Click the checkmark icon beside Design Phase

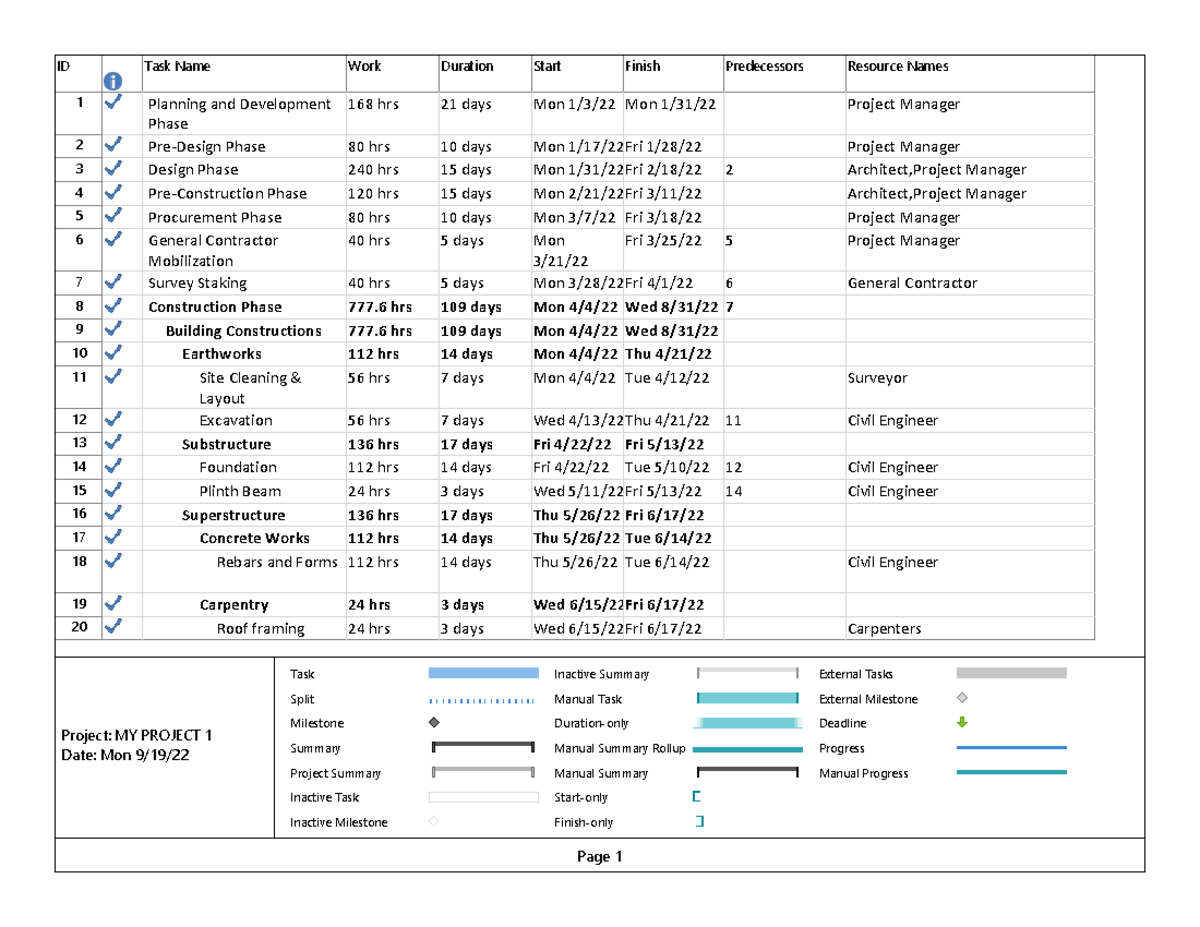pos(113,168)
